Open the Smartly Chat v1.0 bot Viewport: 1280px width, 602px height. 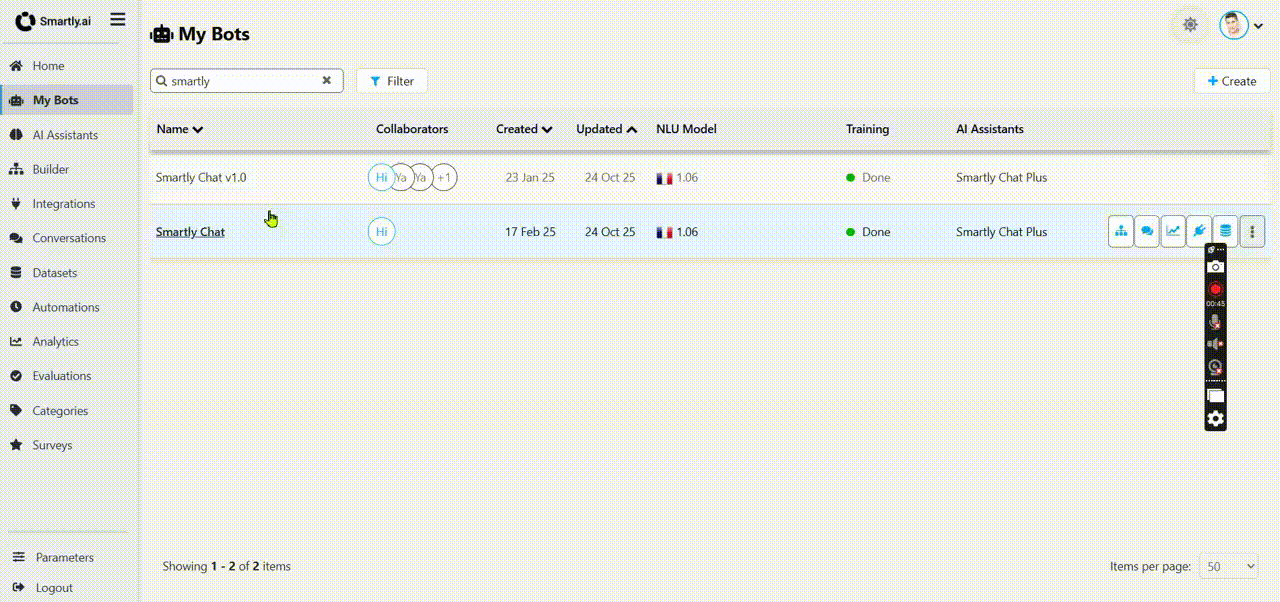click(x=201, y=178)
